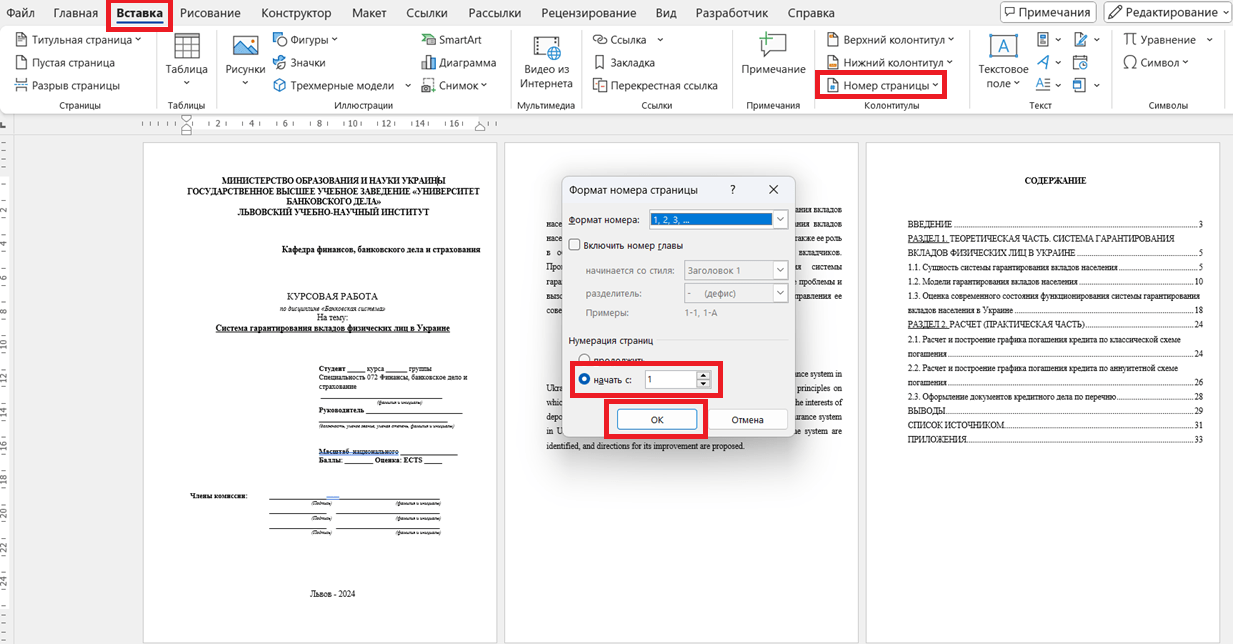Open Нижний колонтитул footer options
The height and width of the screenshot is (644, 1233).
888,62
